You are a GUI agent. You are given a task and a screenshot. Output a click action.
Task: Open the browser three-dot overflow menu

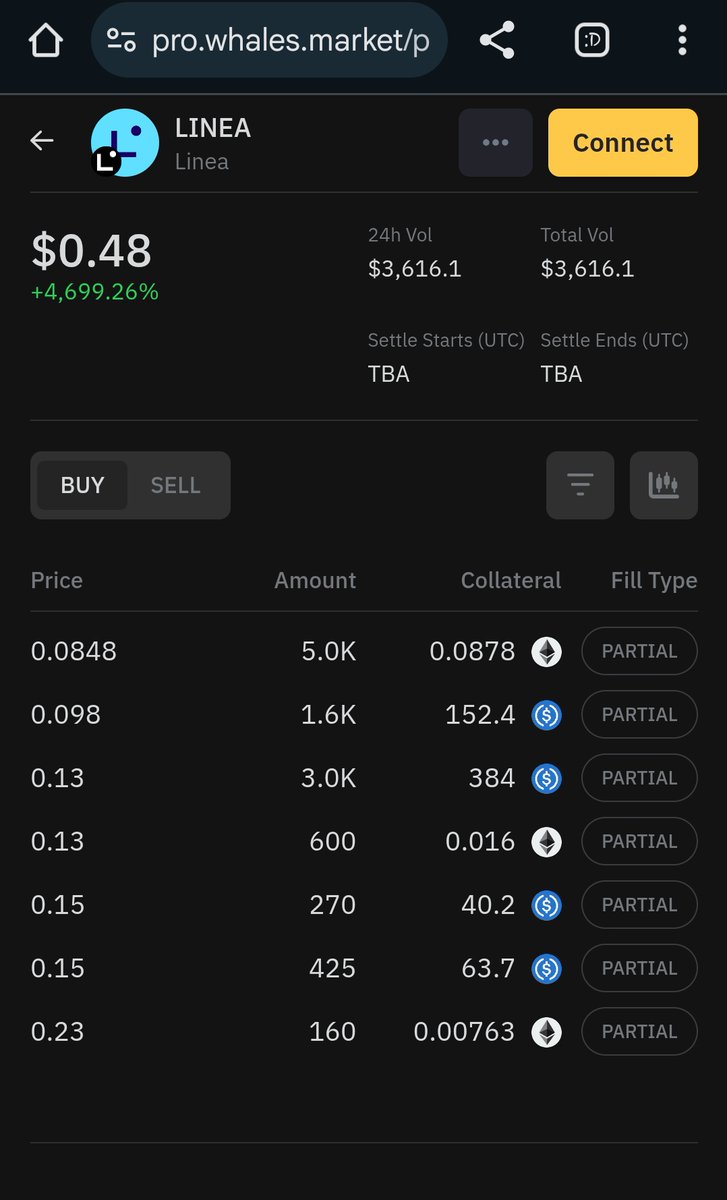click(x=682, y=41)
